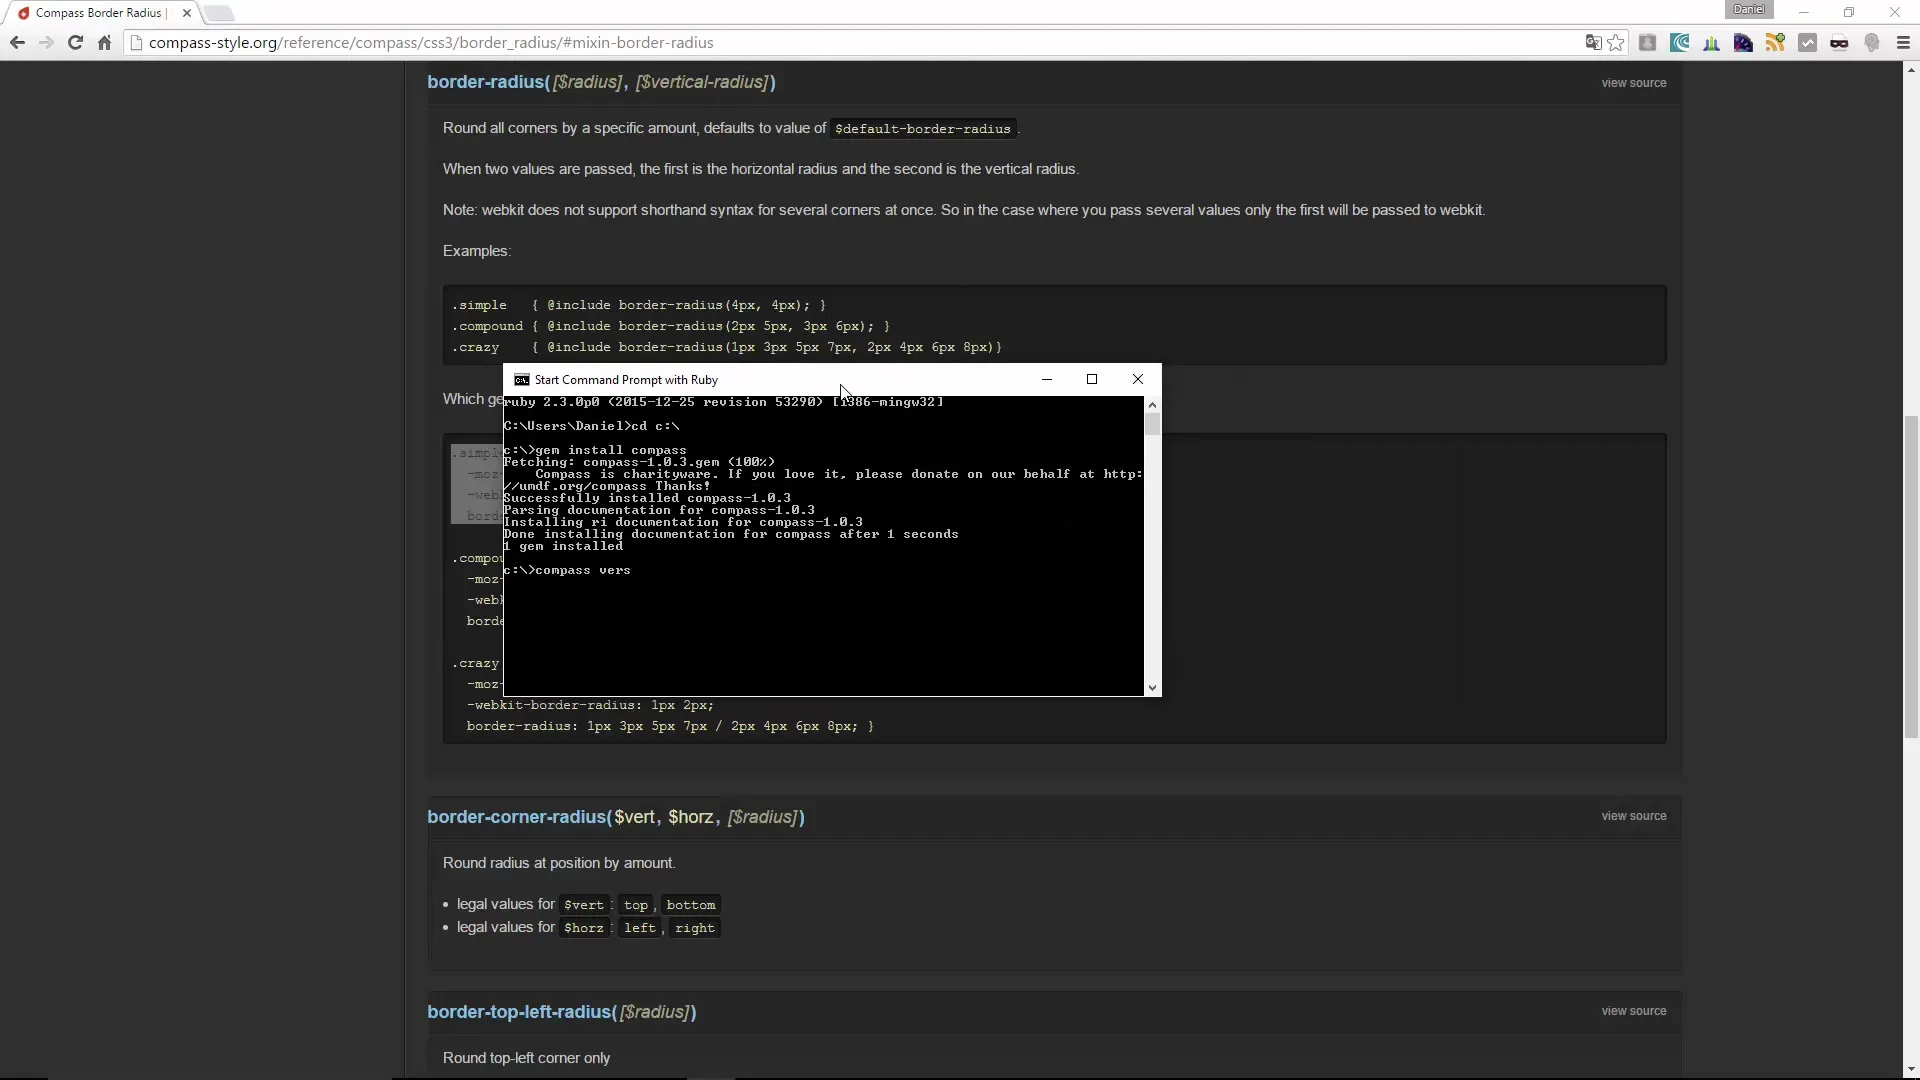Click the command prompt title bar text

coord(626,380)
